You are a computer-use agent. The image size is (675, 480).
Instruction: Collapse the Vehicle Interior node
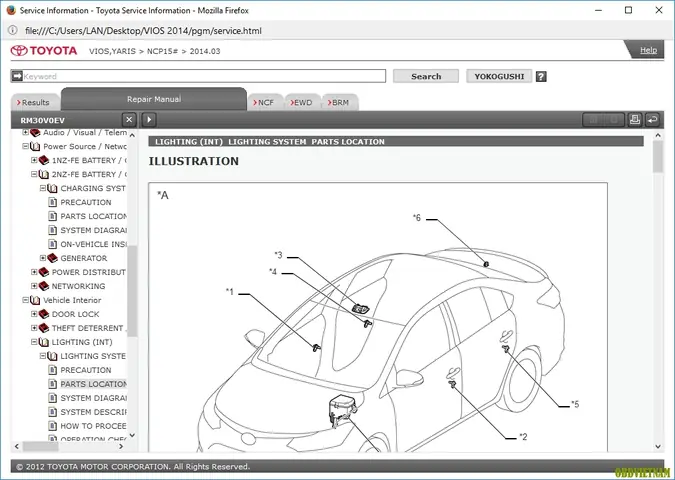25,300
